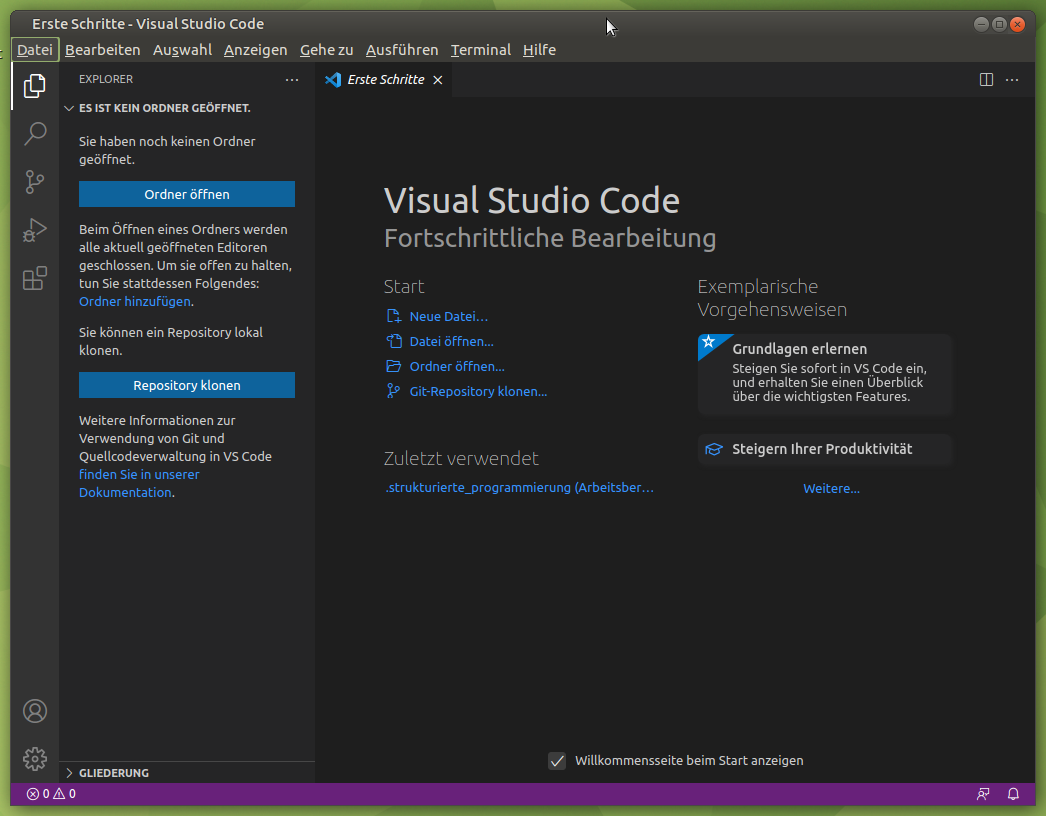Click the blue Ordner öffnen button

point(187,194)
